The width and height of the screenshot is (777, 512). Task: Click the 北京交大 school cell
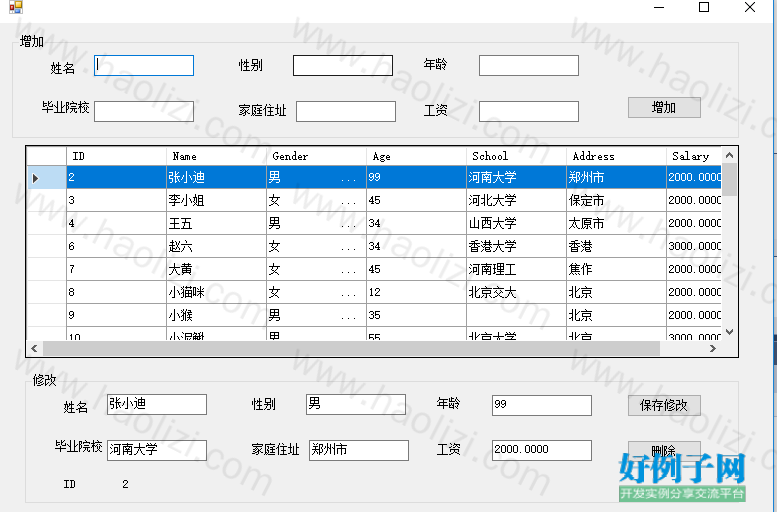tap(516, 292)
